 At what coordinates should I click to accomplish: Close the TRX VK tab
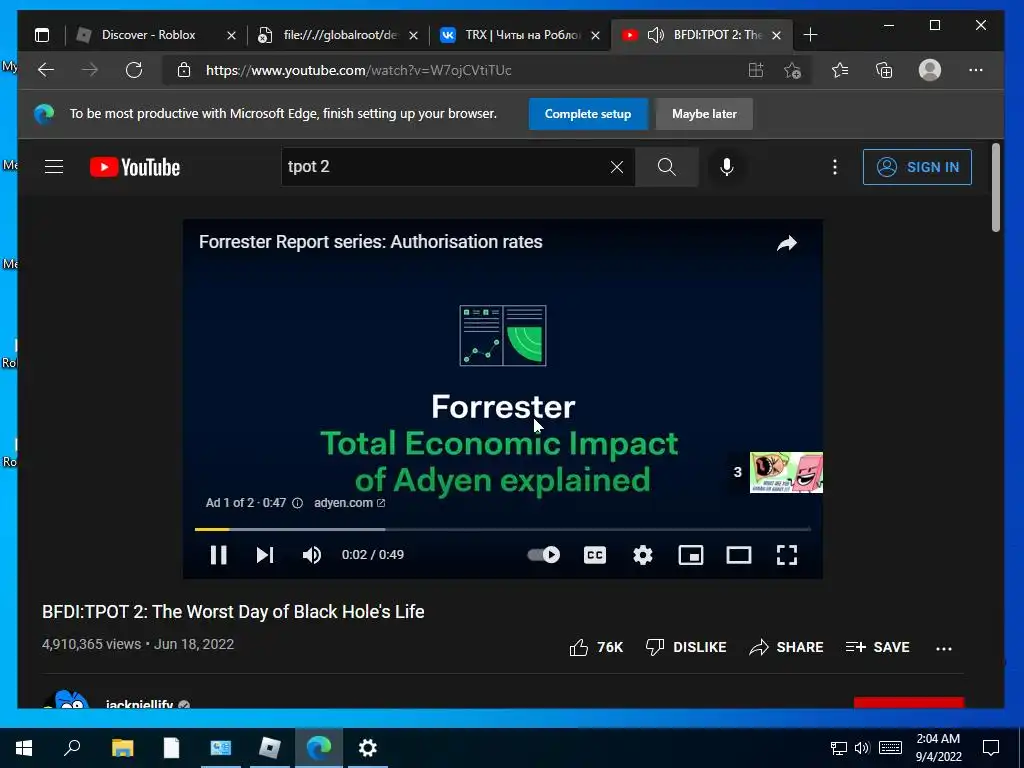(x=595, y=35)
